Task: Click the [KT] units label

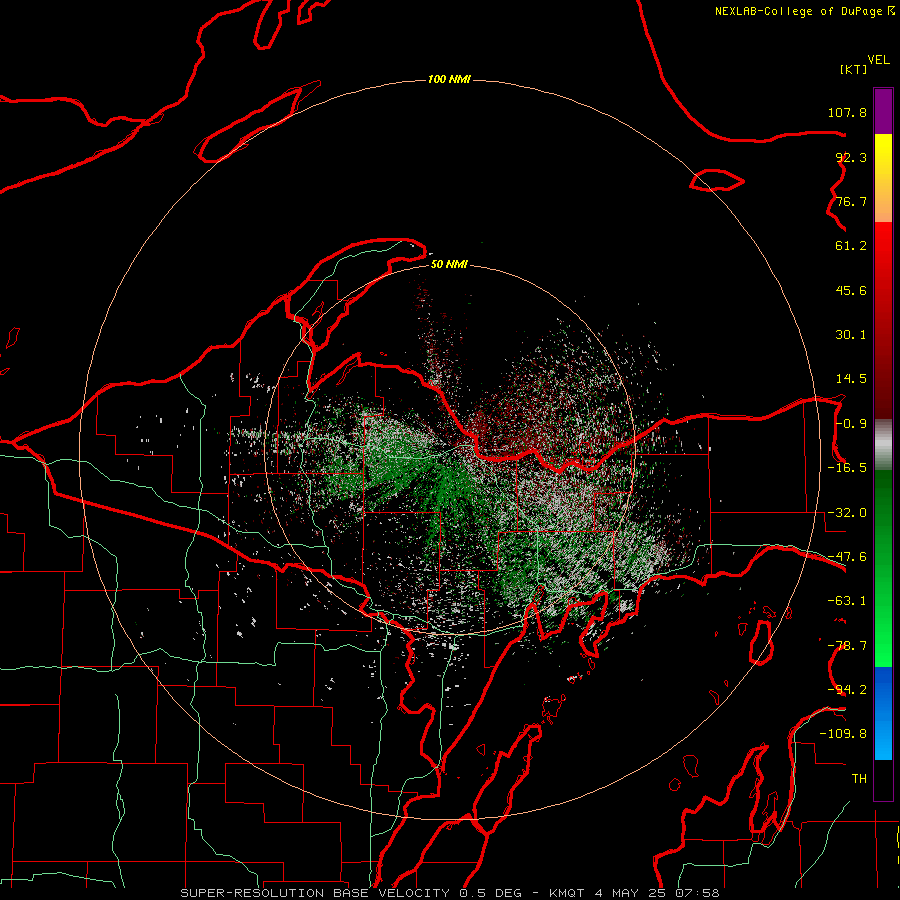Action: pyautogui.click(x=853, y=69)
